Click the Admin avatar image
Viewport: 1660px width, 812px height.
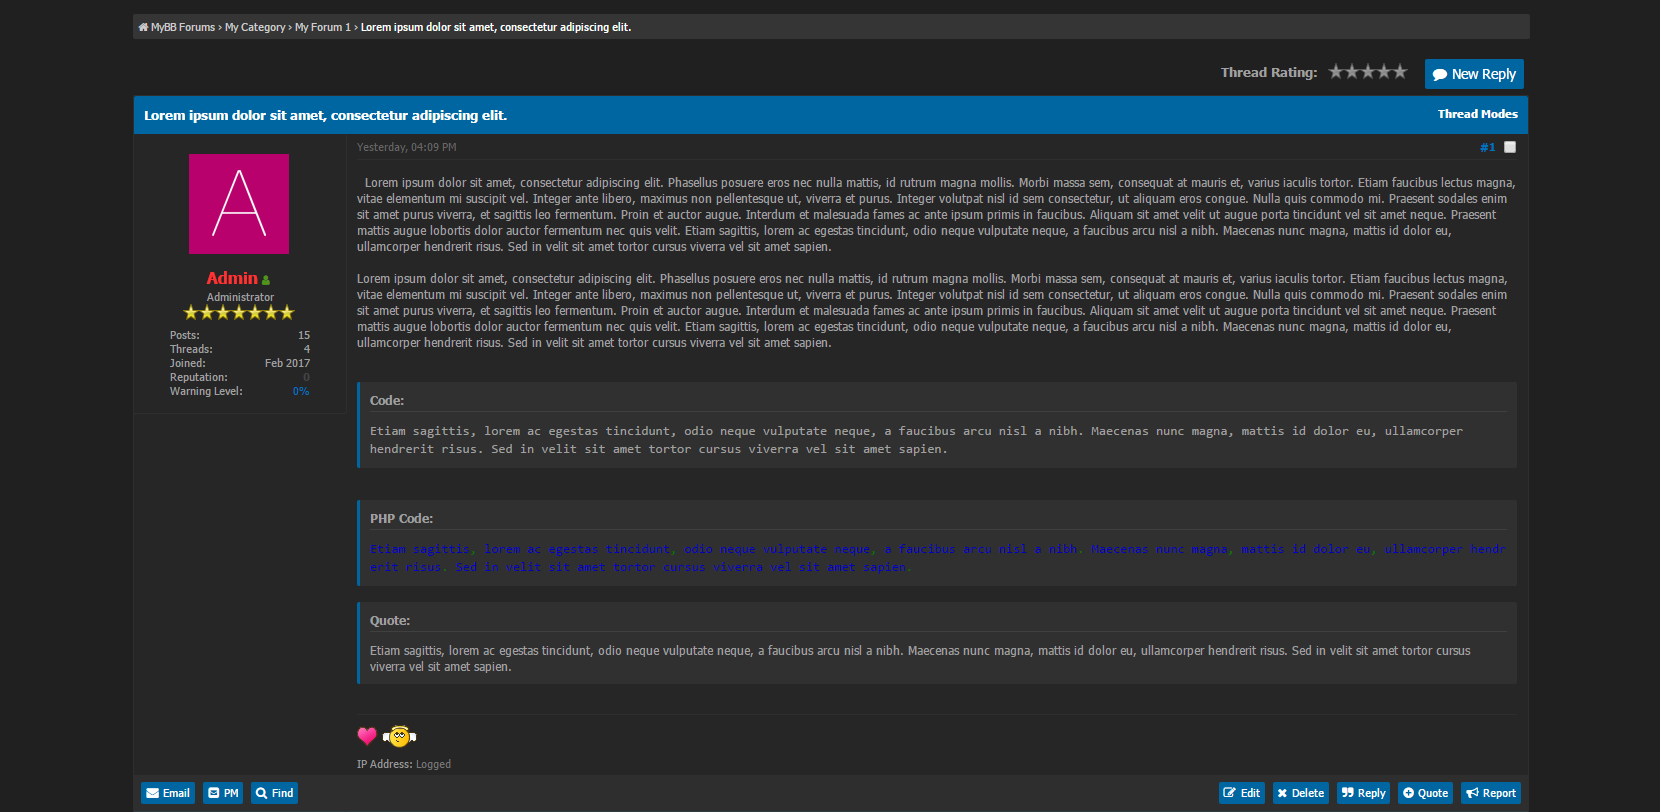(239, 204)
